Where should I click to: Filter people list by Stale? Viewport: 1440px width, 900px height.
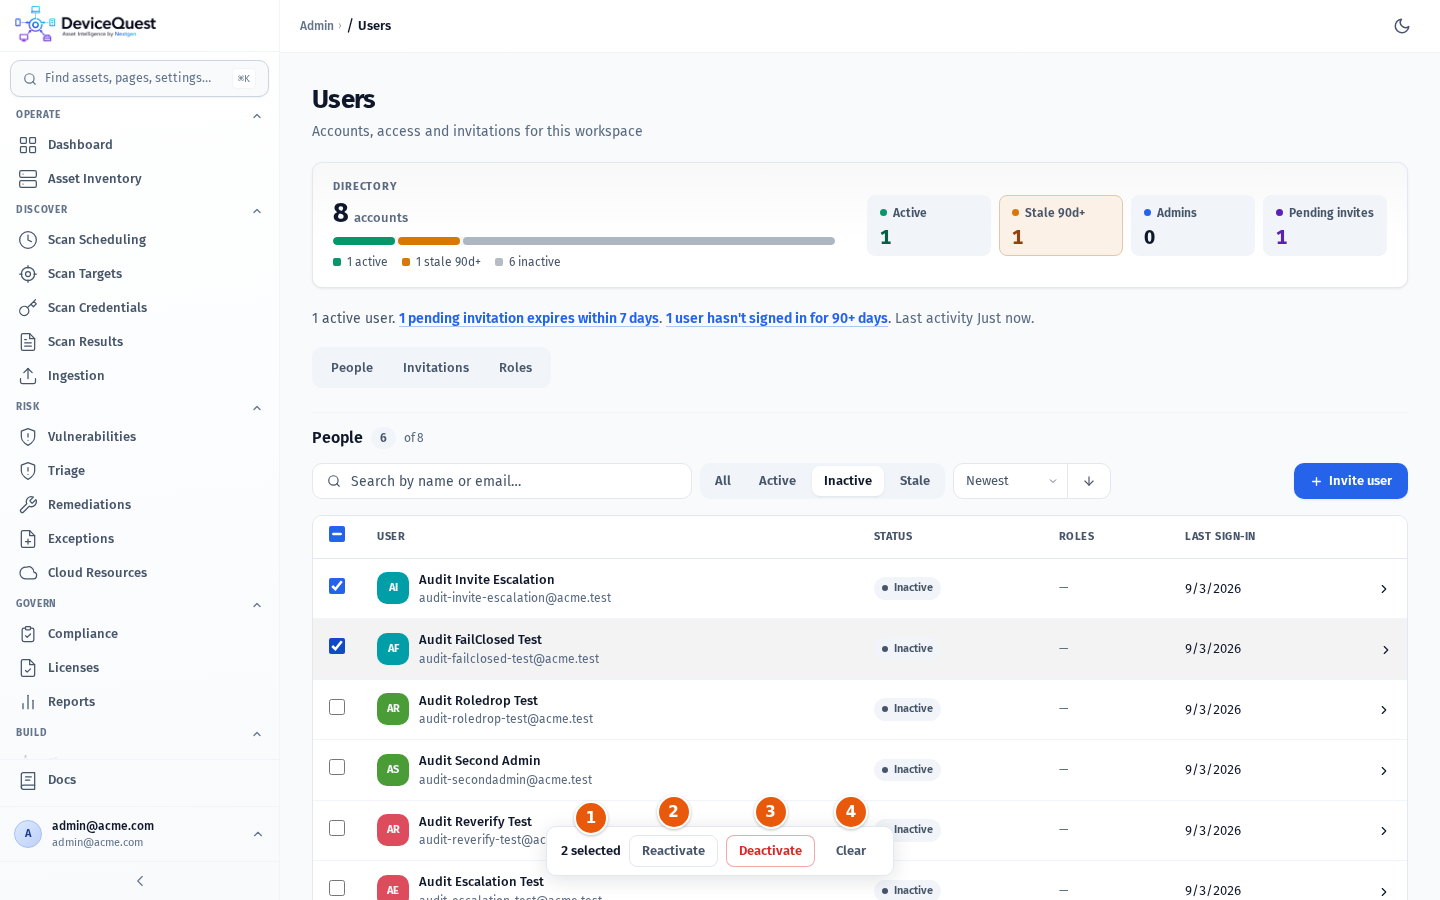click(x=914, y=481)
